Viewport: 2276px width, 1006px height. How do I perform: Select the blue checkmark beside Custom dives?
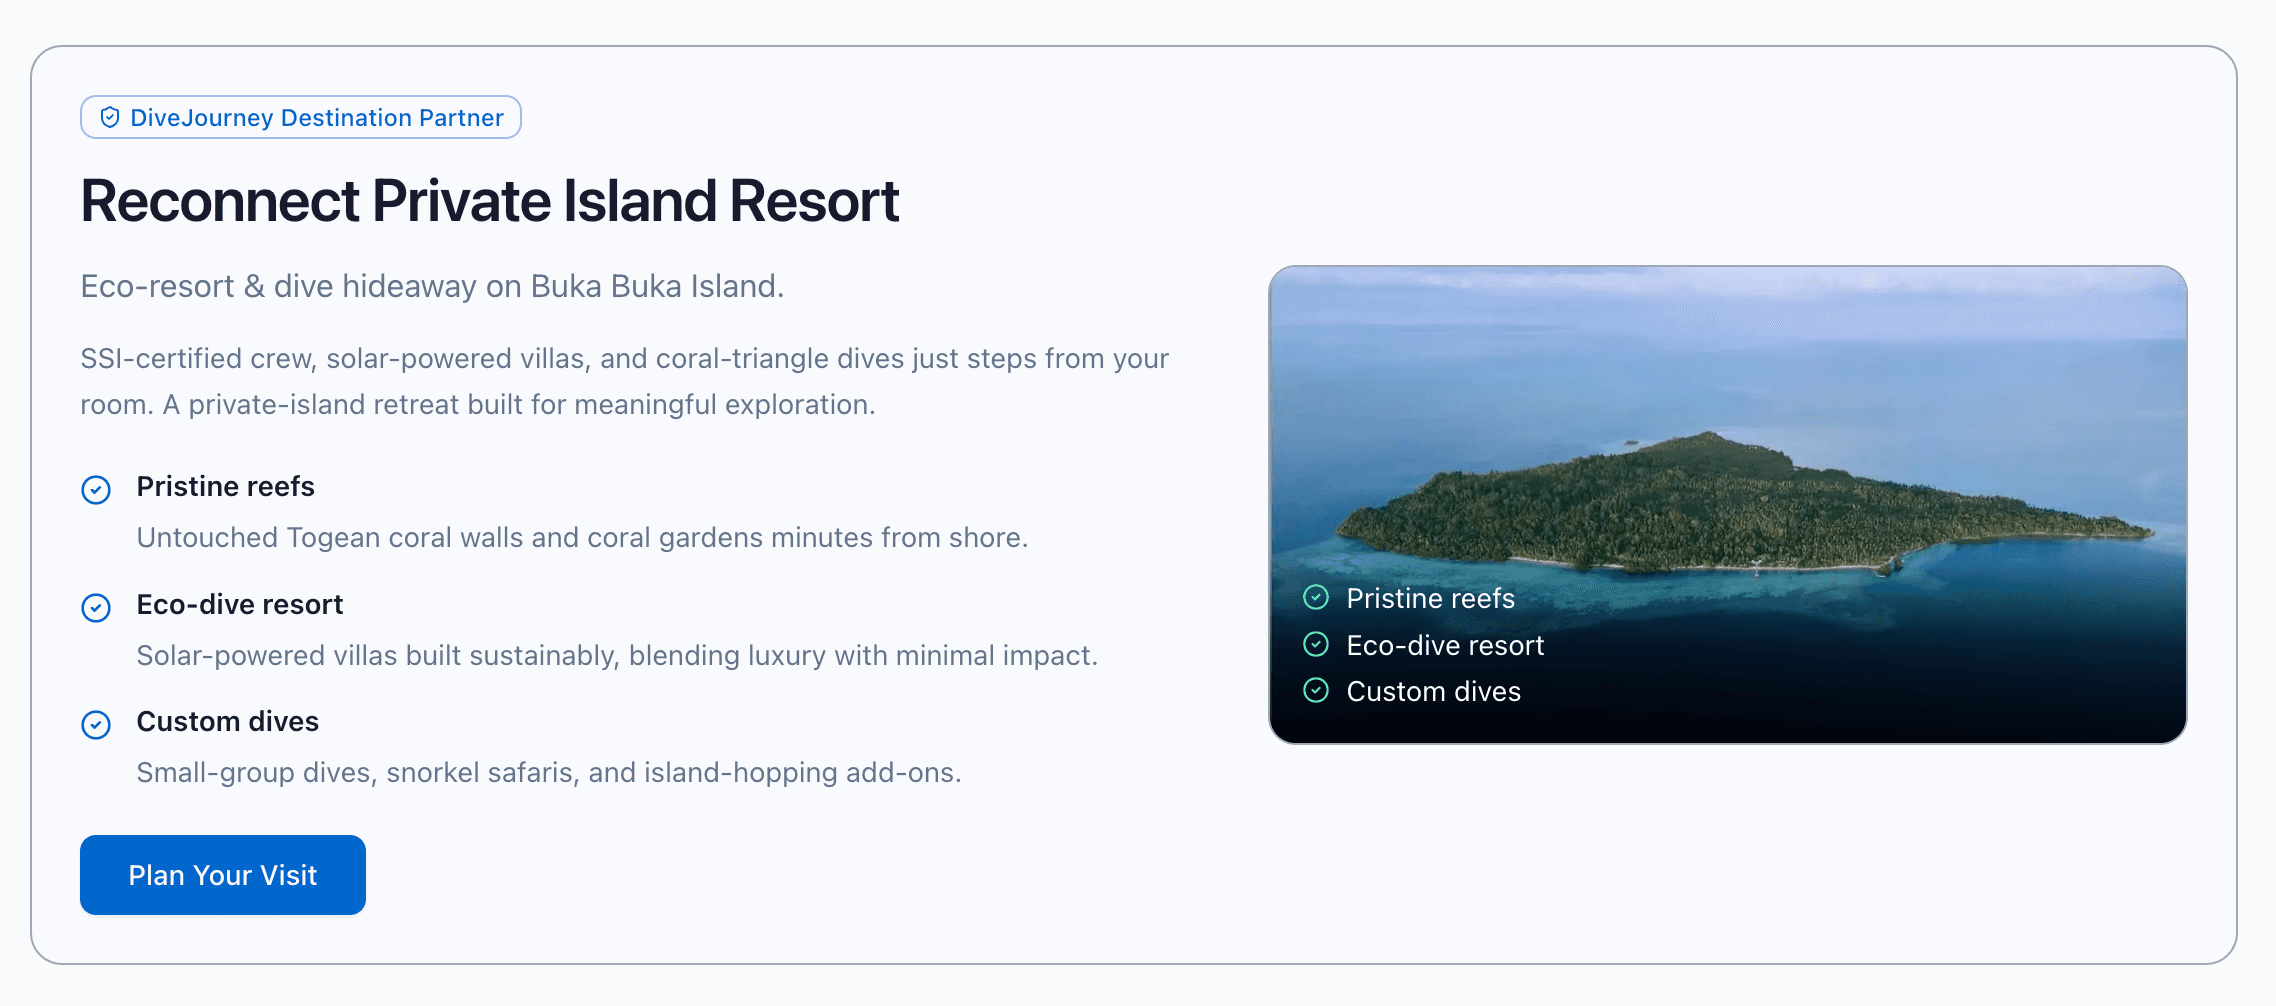tap(96, 725)
